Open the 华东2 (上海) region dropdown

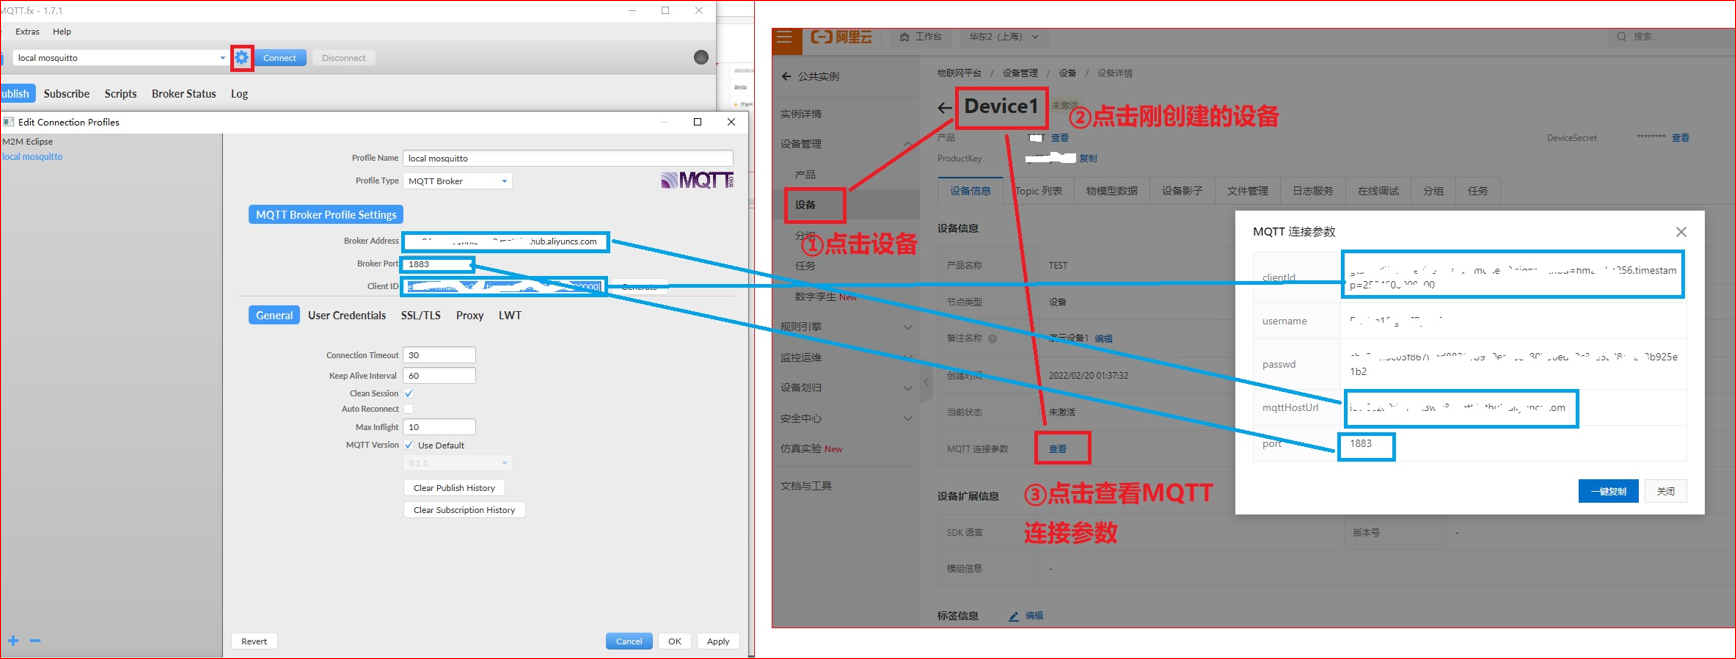[1003, 37]
